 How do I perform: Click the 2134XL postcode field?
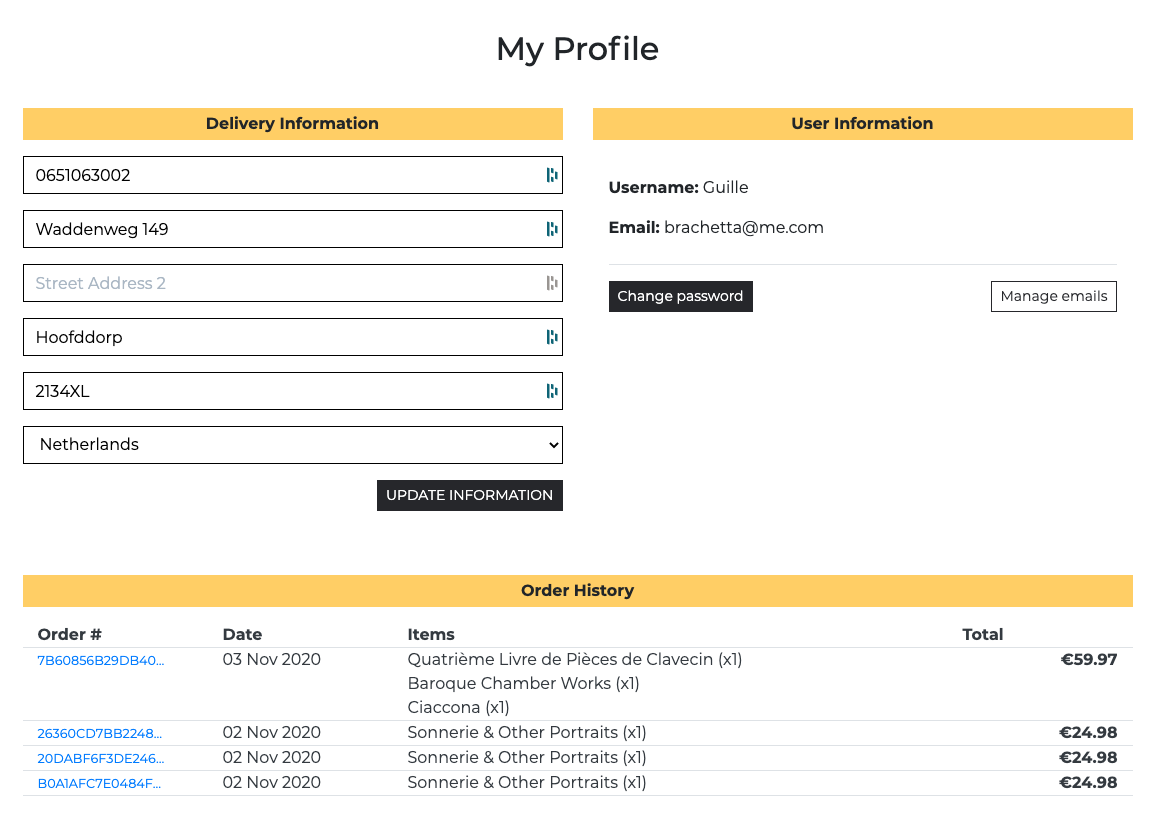coord(292,391)
